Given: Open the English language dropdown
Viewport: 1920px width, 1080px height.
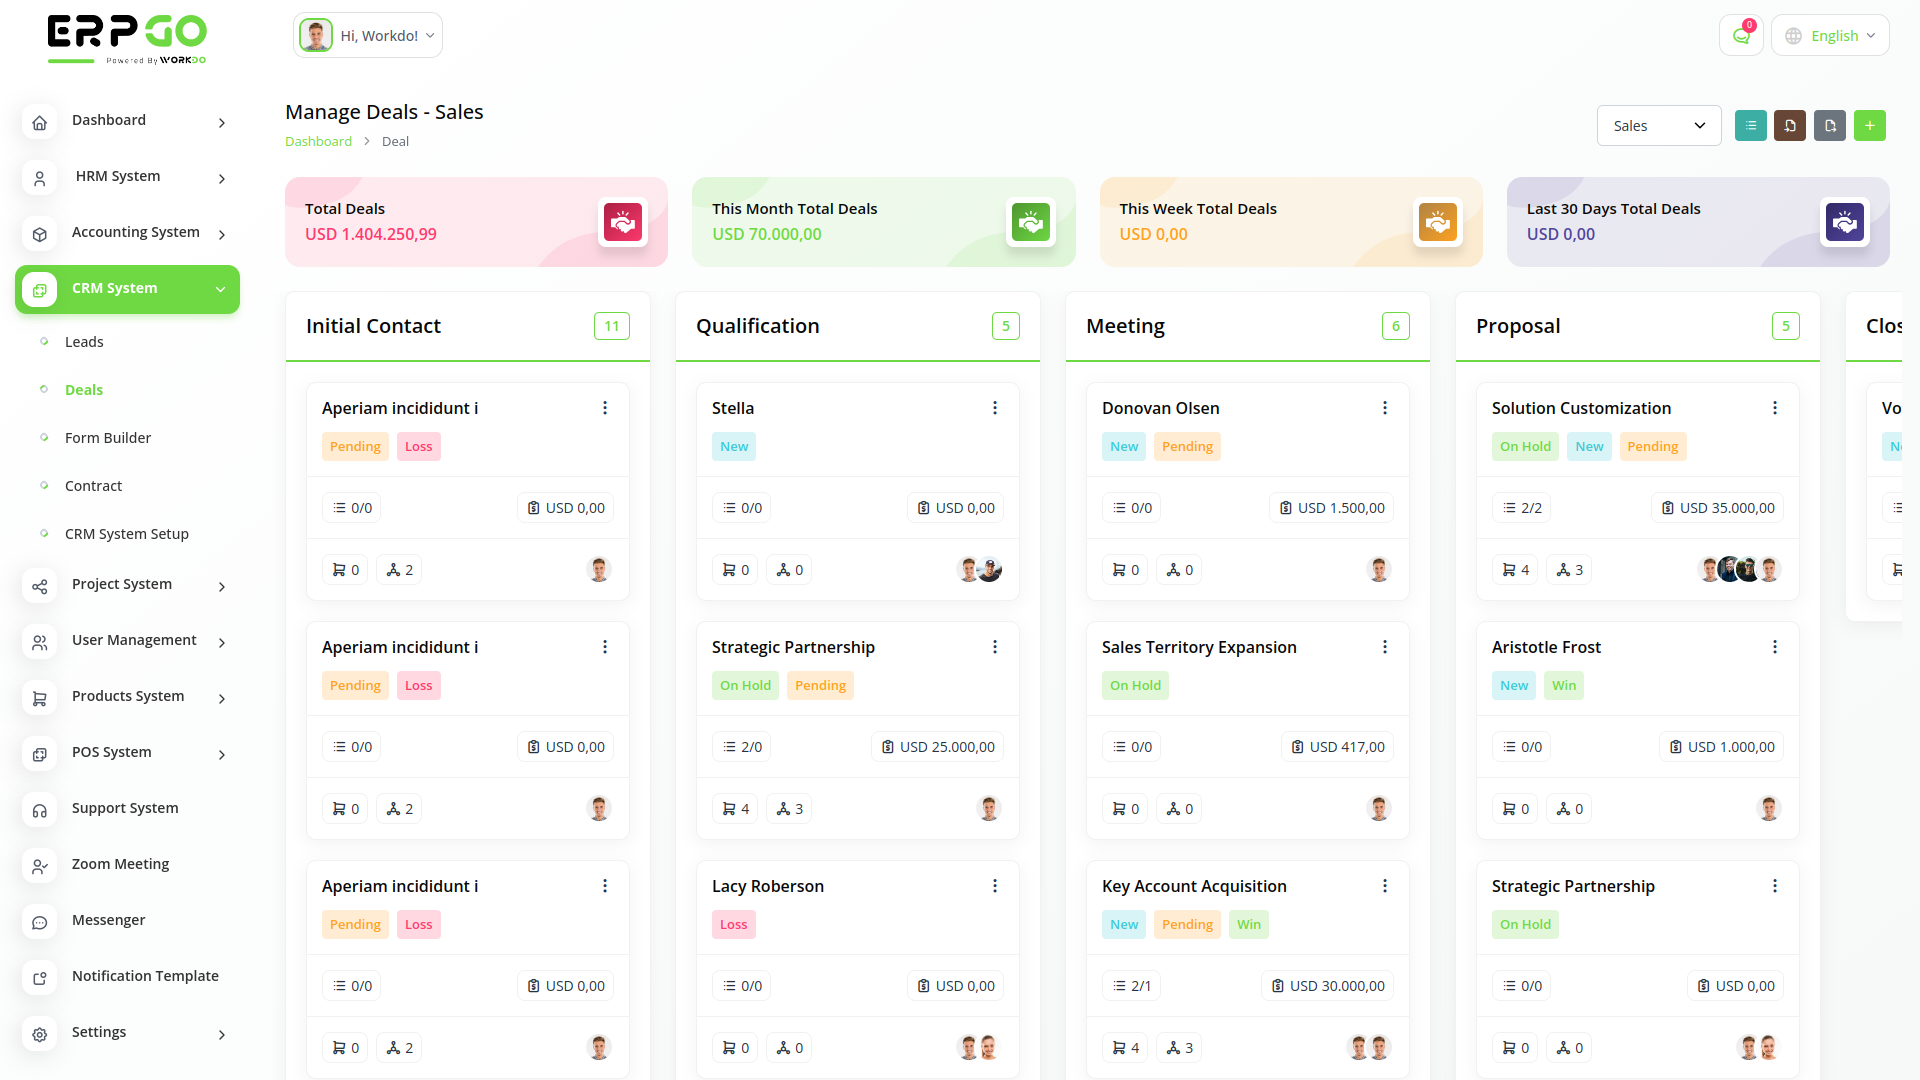Looking at the screenshot, I should [1830, 36].
